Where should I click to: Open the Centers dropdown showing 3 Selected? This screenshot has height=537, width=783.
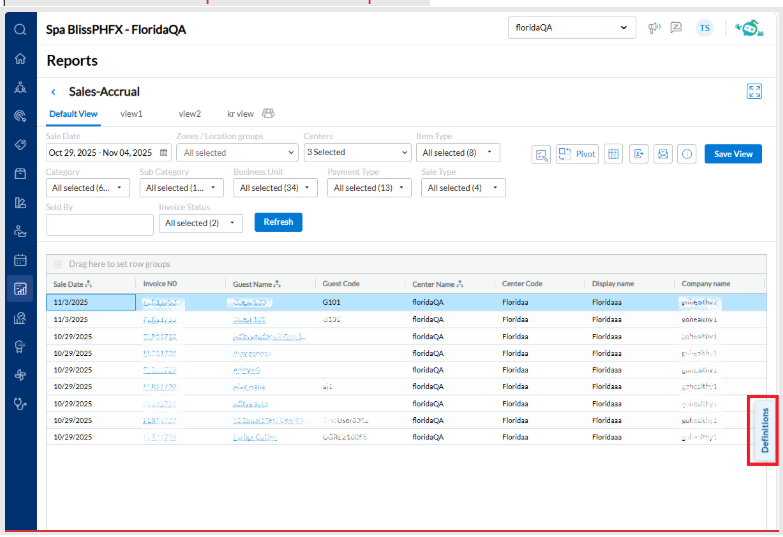tap(357, 153)
